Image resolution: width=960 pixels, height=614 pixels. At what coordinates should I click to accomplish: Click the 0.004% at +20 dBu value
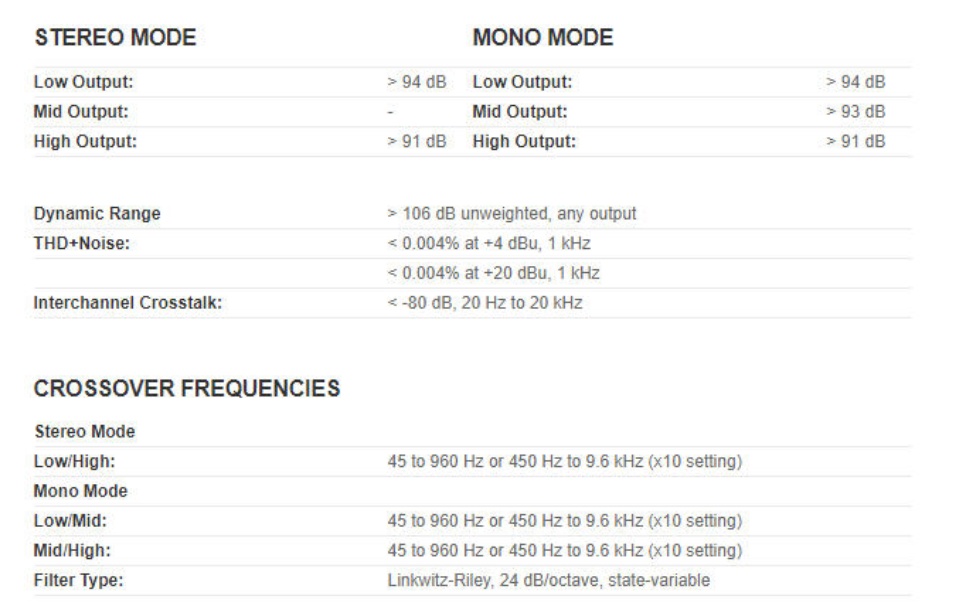497,273
